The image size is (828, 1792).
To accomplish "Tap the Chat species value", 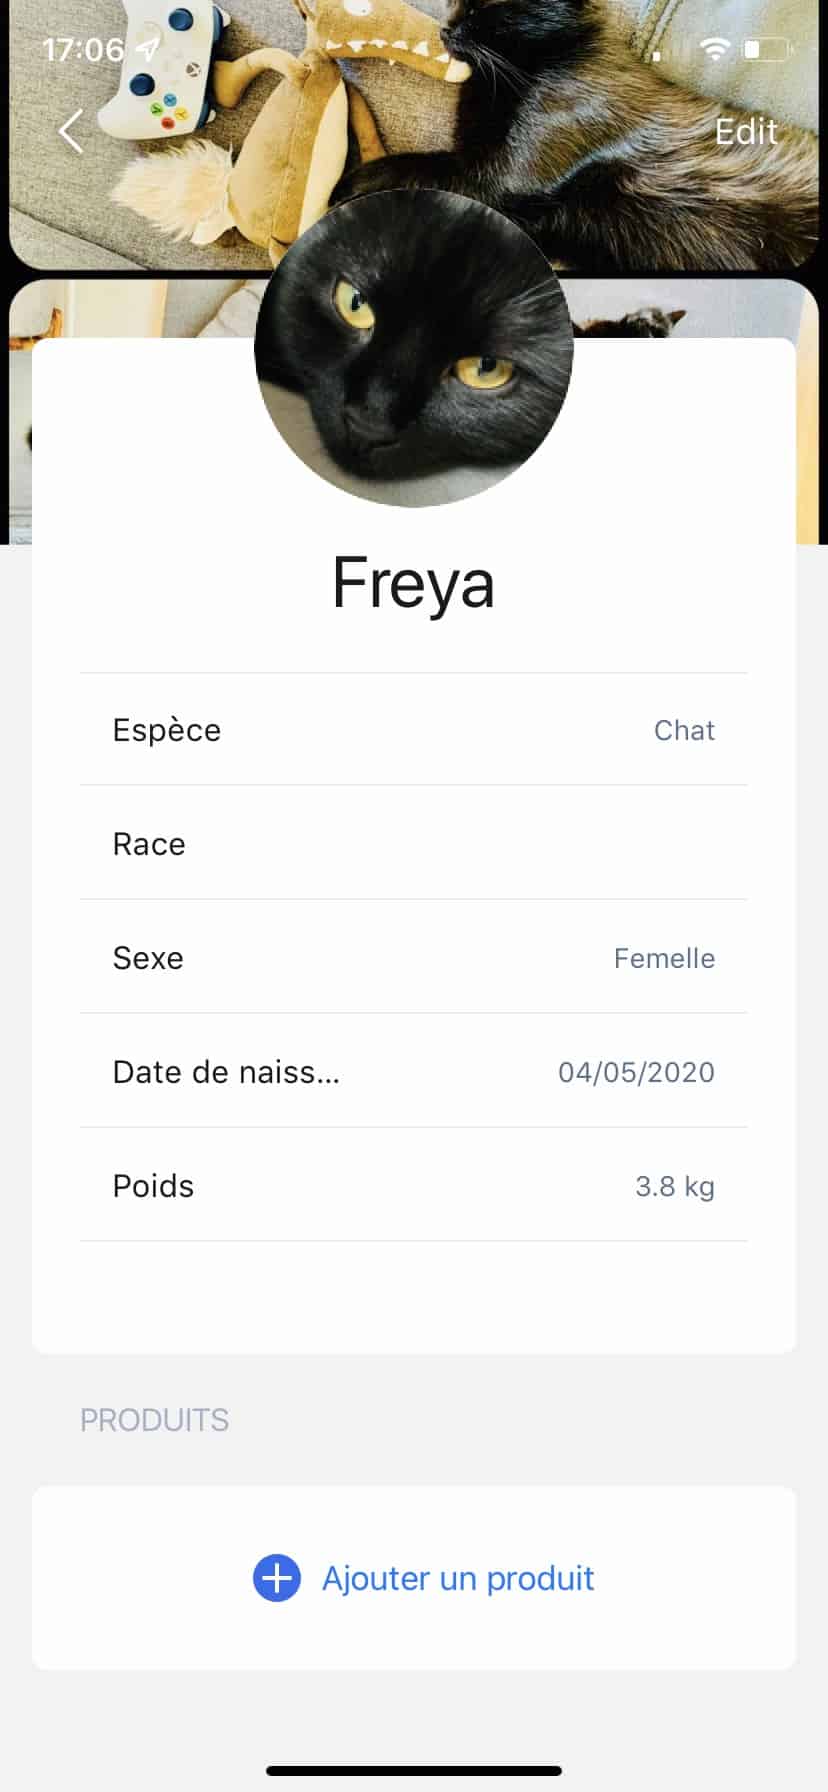I will [684, 730].
